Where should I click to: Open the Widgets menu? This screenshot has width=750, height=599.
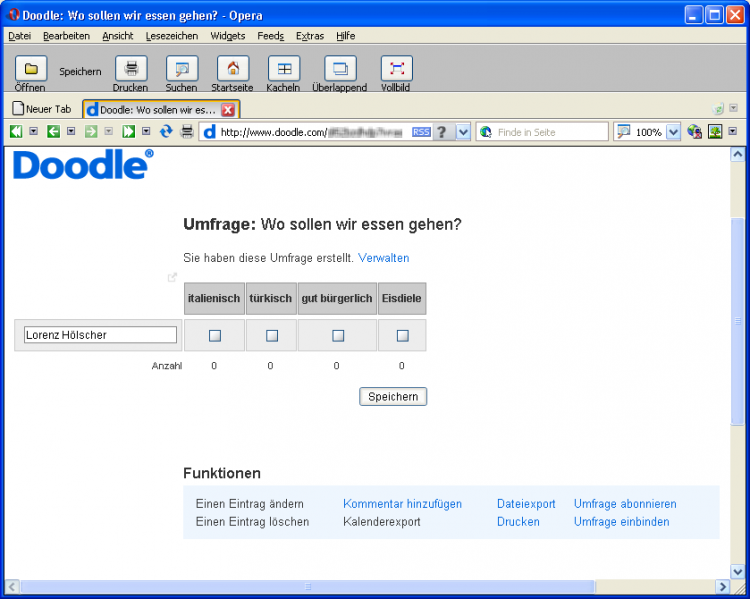[x=228, y=36]
